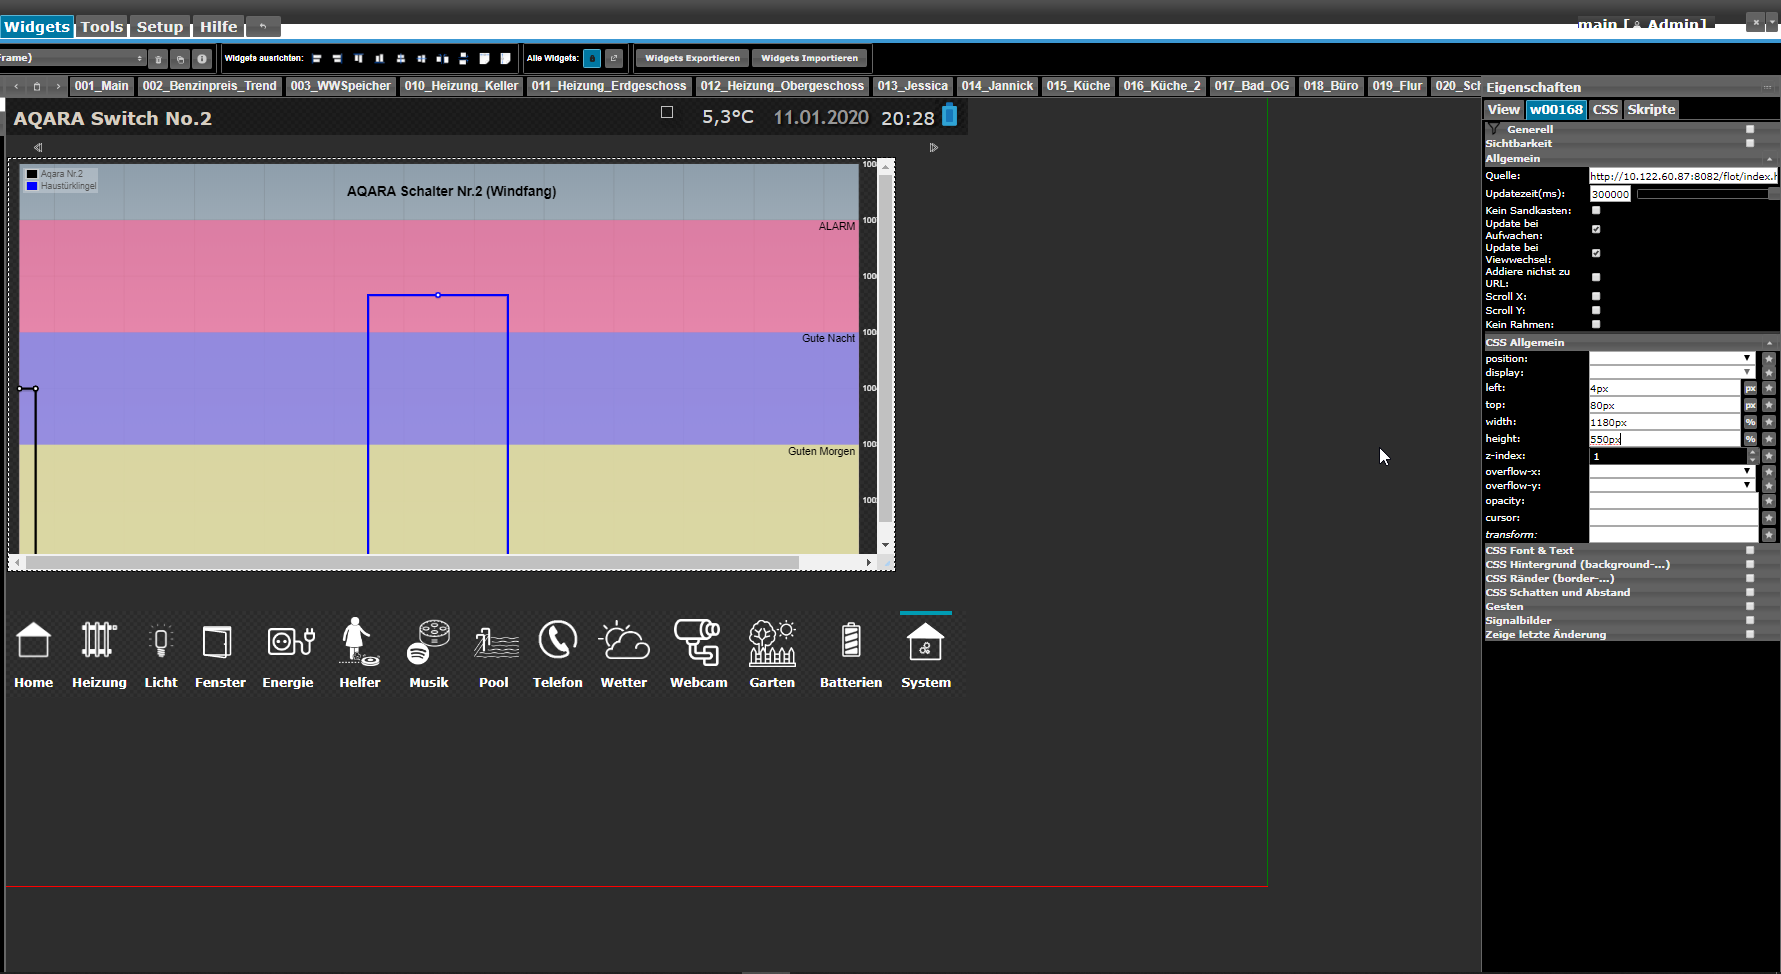Screen dimensions: 1781x974
Task: Open the Tools menu
Action: [102, 27]
